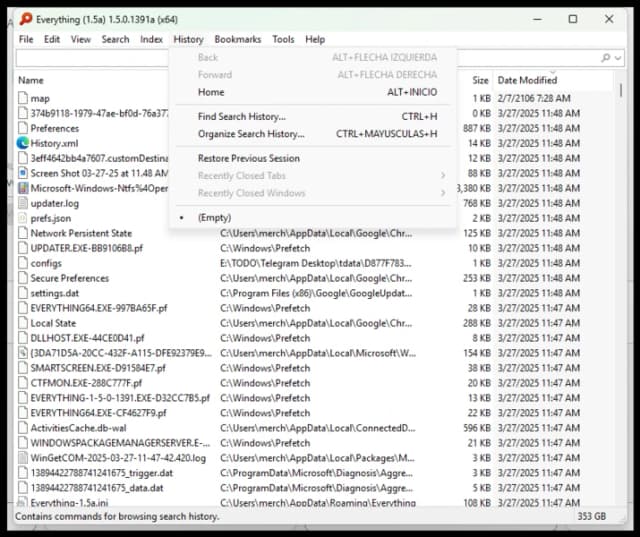The height and width of the screenshot is (537, 640).
Task: Open the File menu
Action: (26, 39)
